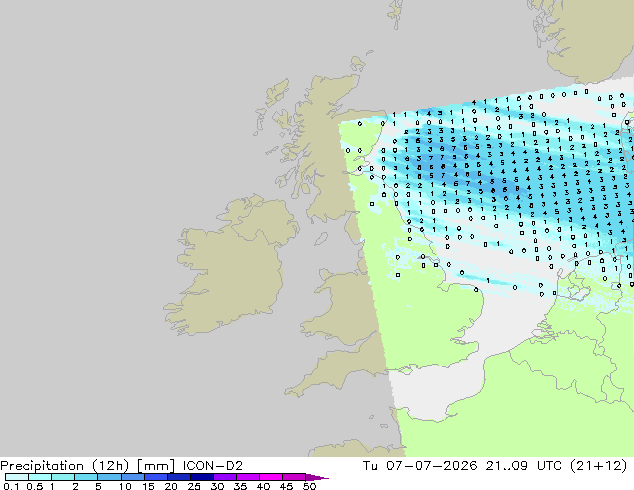Screen dimensions: 634x490
Task: Click the '0.1' legend scale value
Action: click(11, 486)
